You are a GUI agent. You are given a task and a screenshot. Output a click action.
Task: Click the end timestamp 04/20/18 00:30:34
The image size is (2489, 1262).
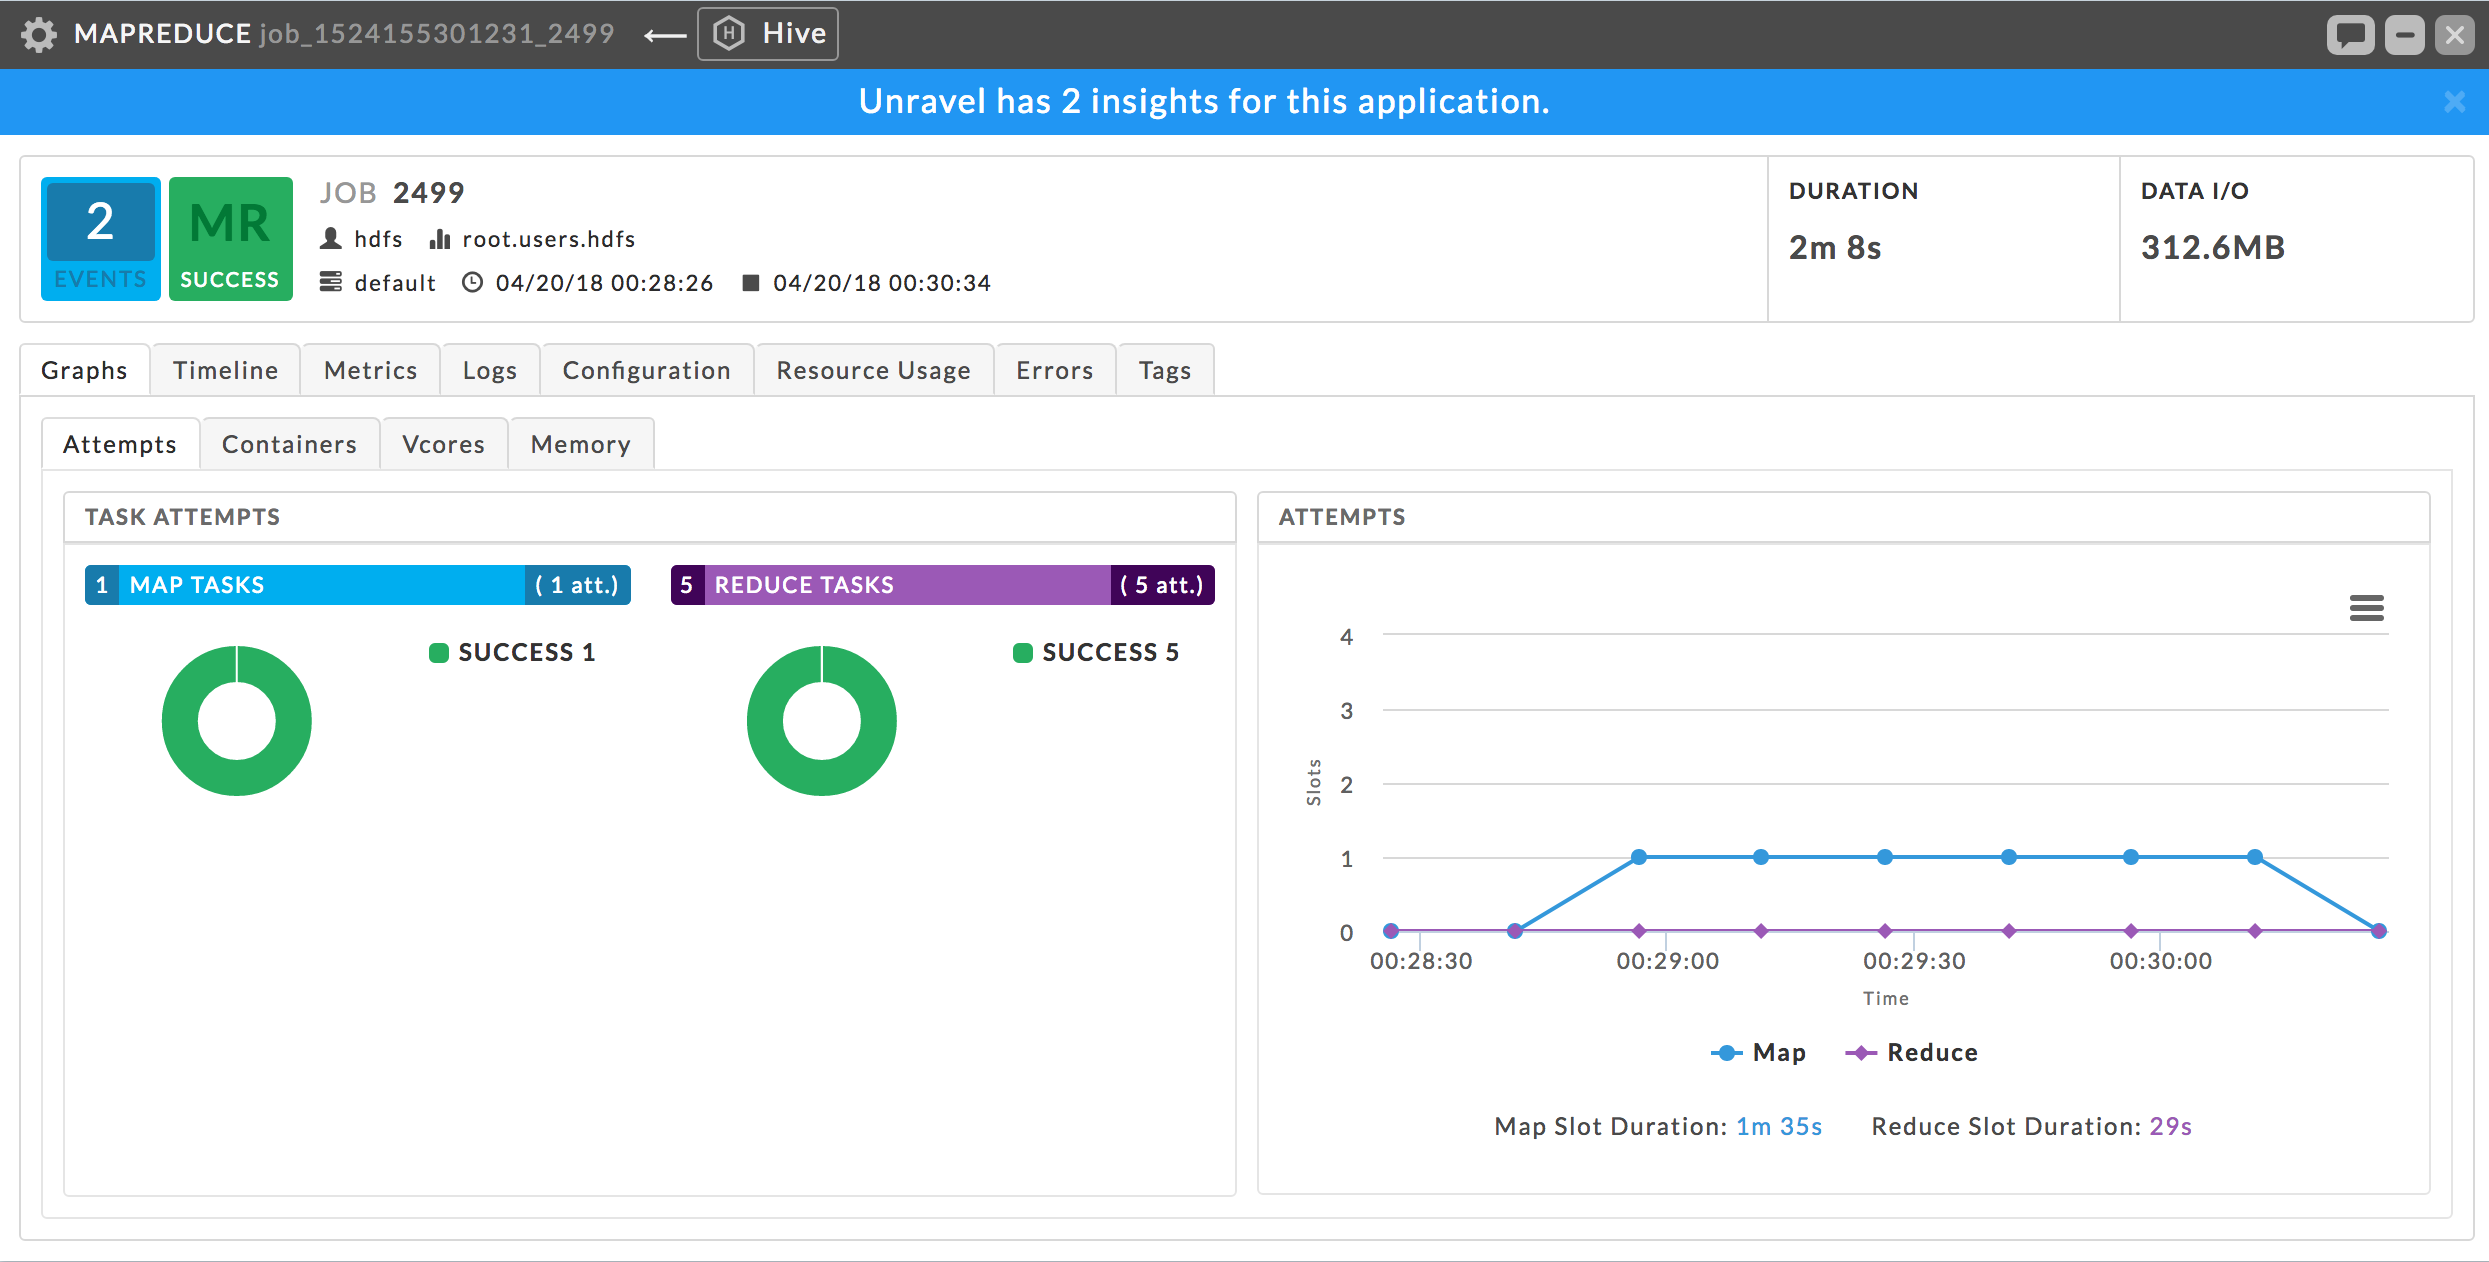pos(882,283)
